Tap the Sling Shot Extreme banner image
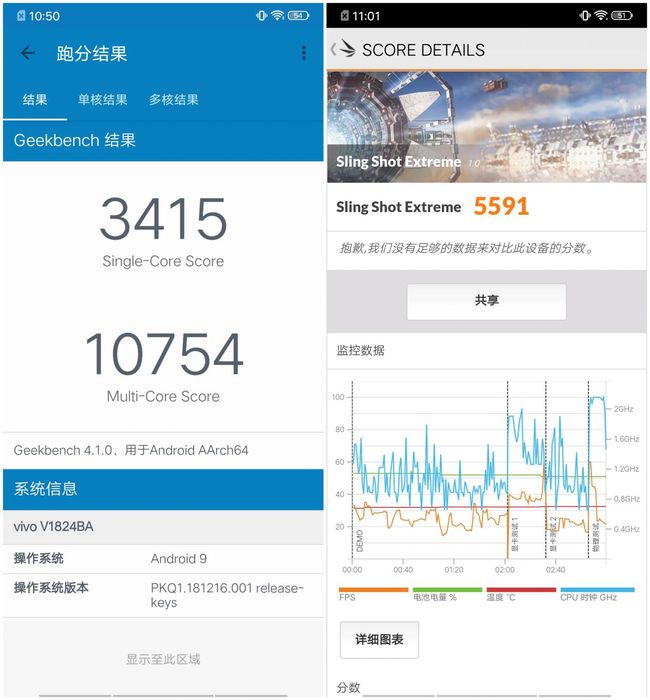The image size is (650, 700). pos(486,127)
